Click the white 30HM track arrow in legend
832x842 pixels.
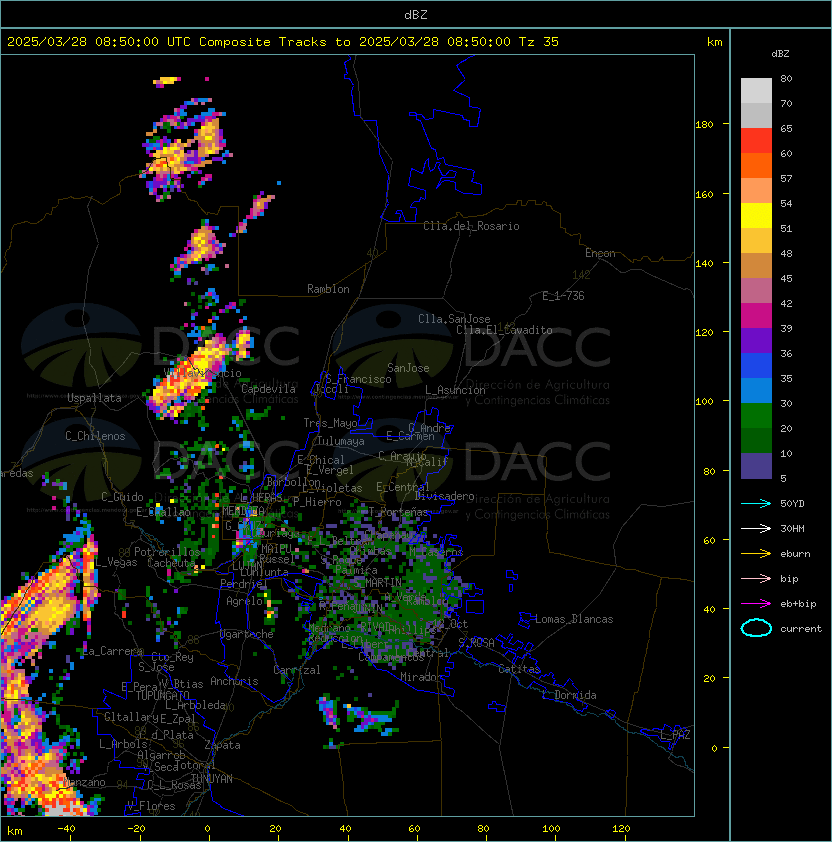click(756, 529)
